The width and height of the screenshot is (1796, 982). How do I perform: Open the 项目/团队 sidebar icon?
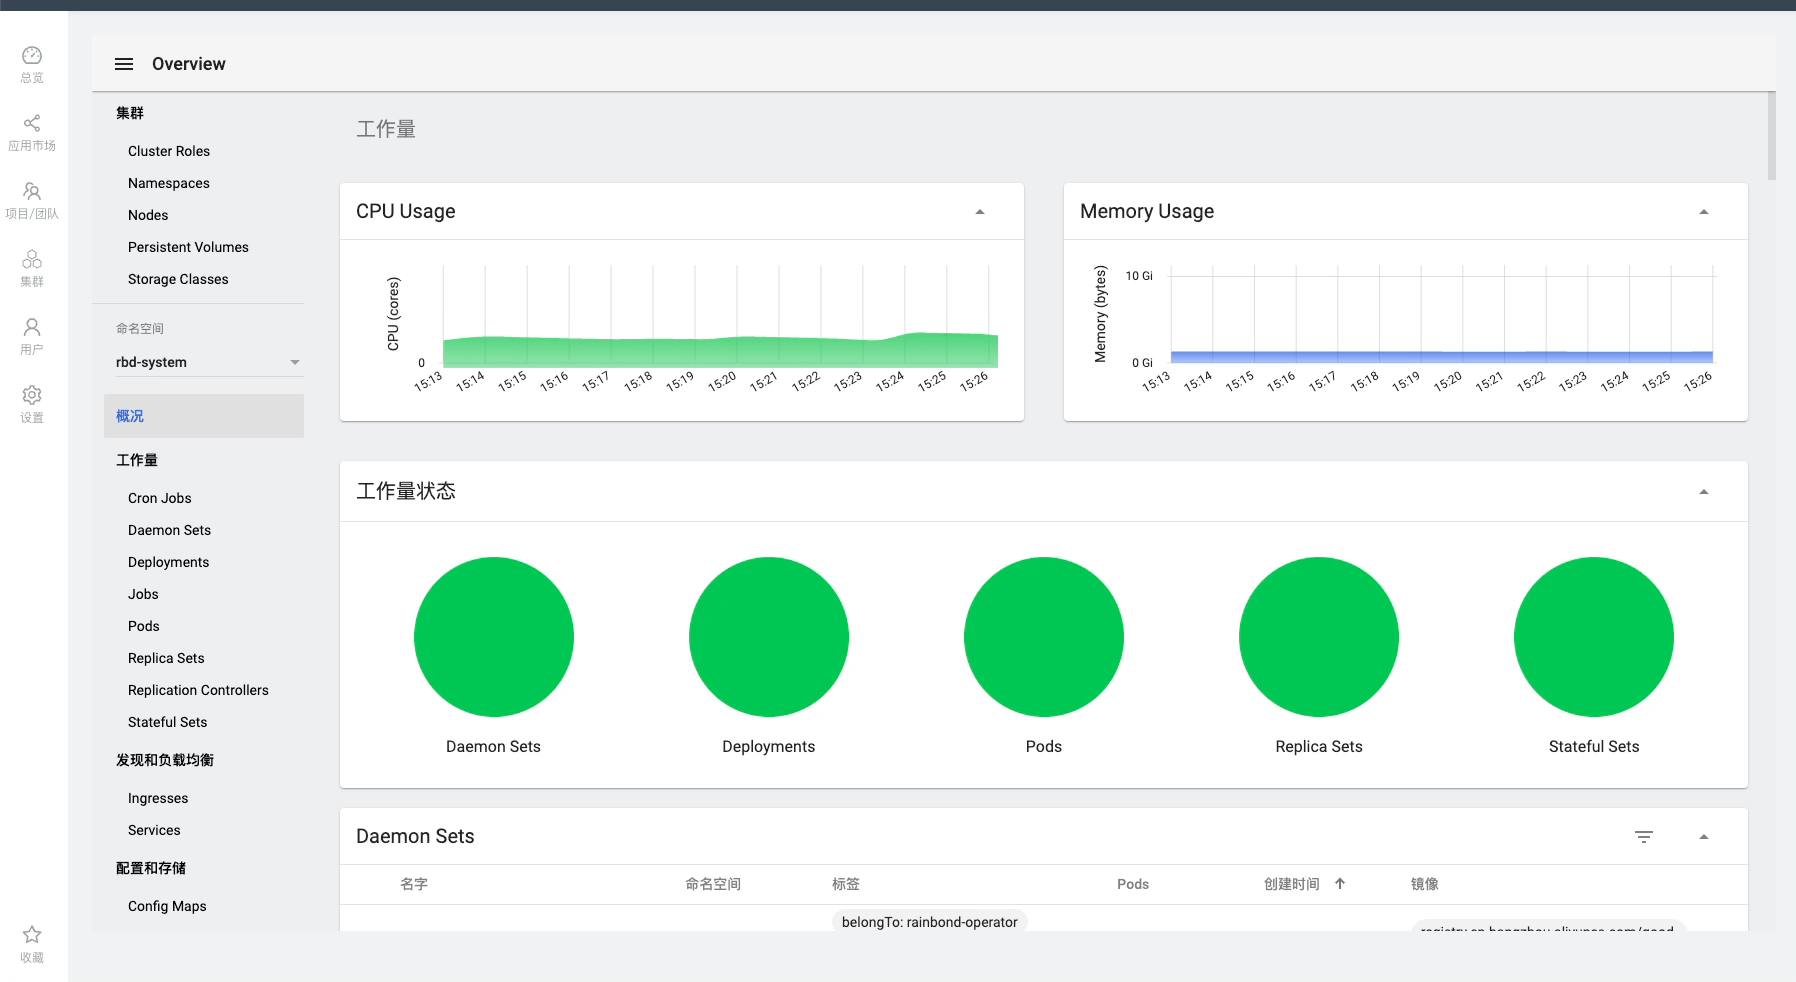[32, 192]
